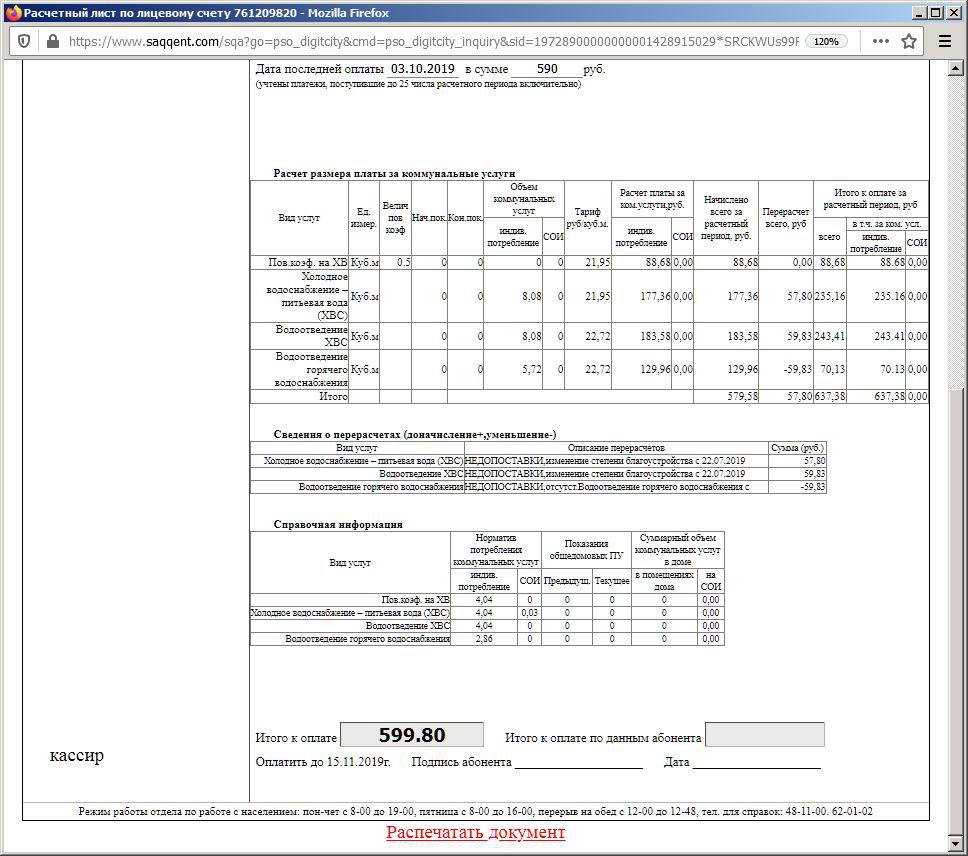Click heading Справочная информация
968x856 pixels.
coord(338,525)
